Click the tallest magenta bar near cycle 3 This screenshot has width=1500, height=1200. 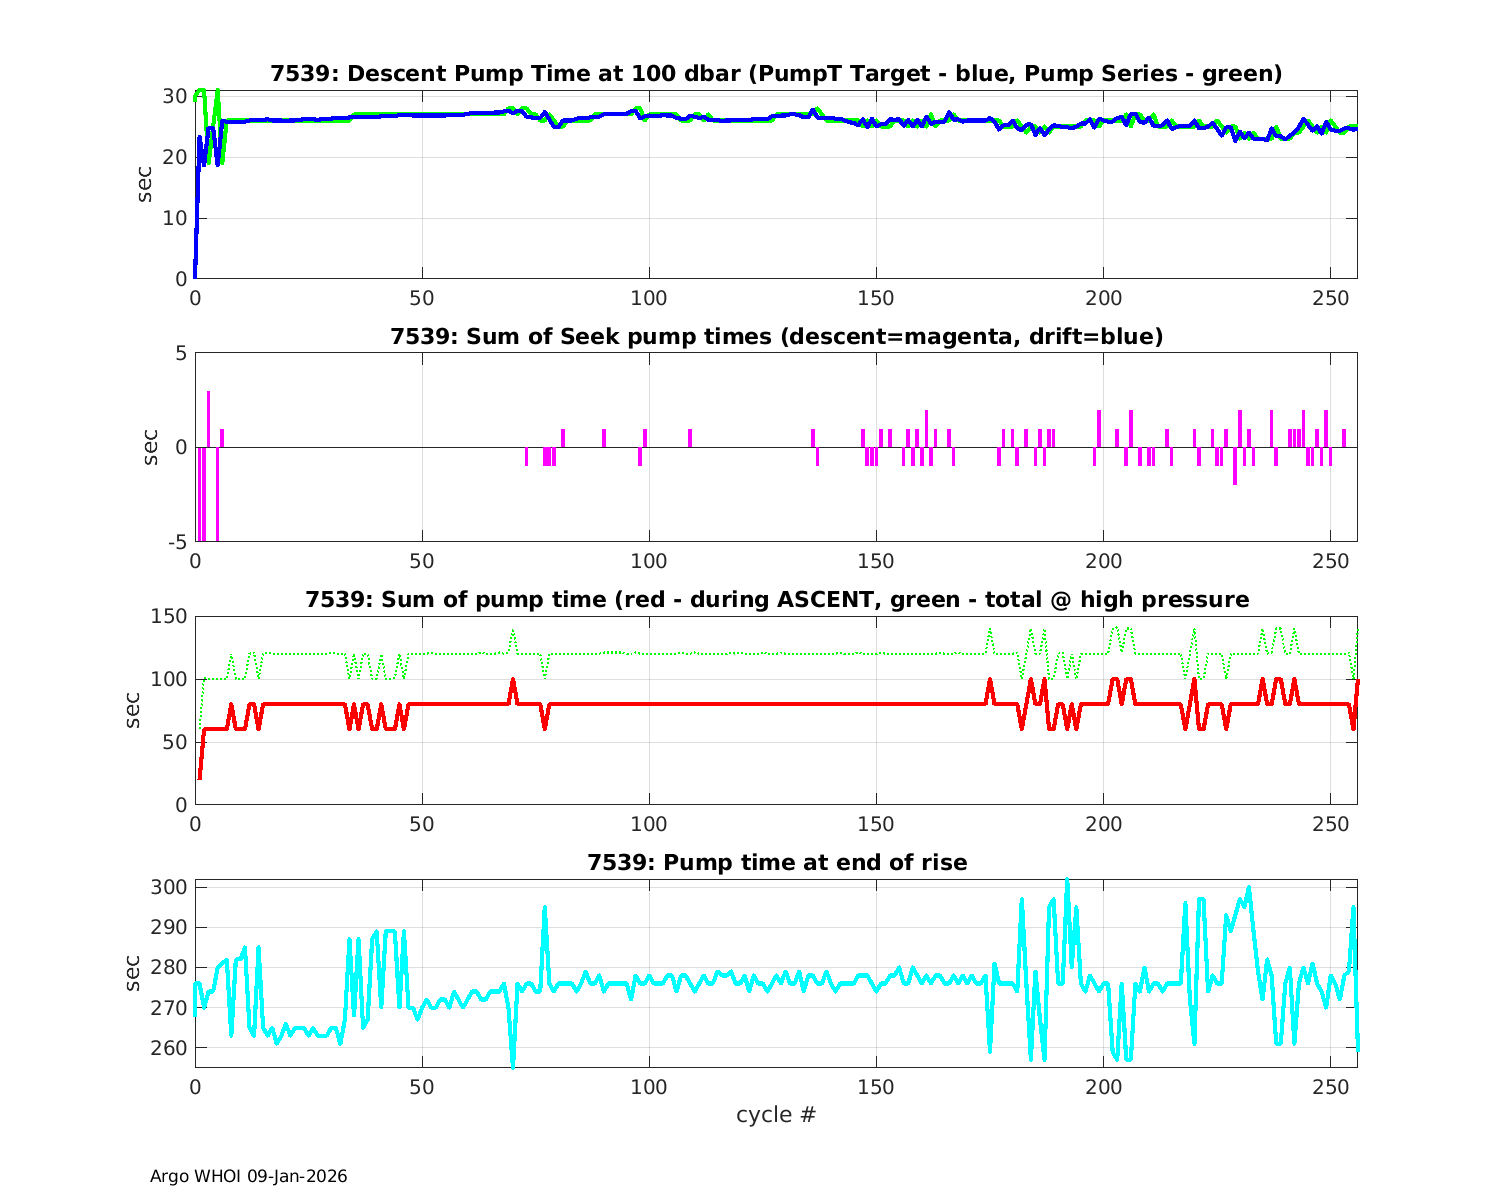208,415
